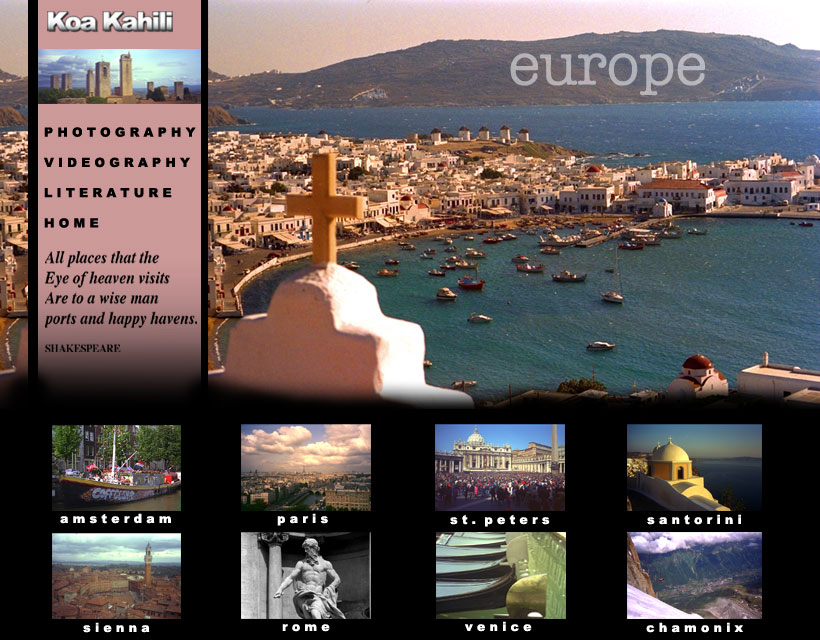Click the 'paris' text label
The height and width of the screenshot is (640, 820).
[x=303, y=519]
